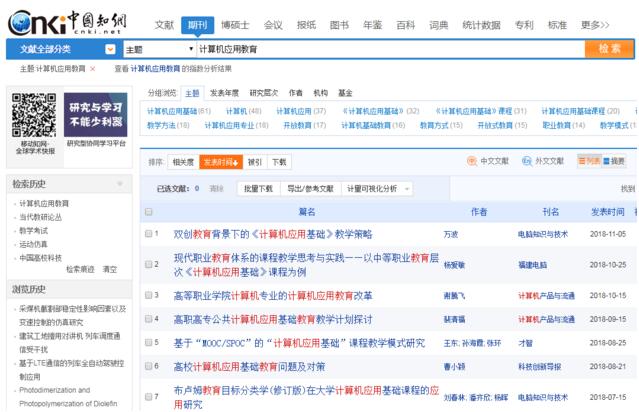
Task: Open the 年鉴 tab
Action: [372, 25]
